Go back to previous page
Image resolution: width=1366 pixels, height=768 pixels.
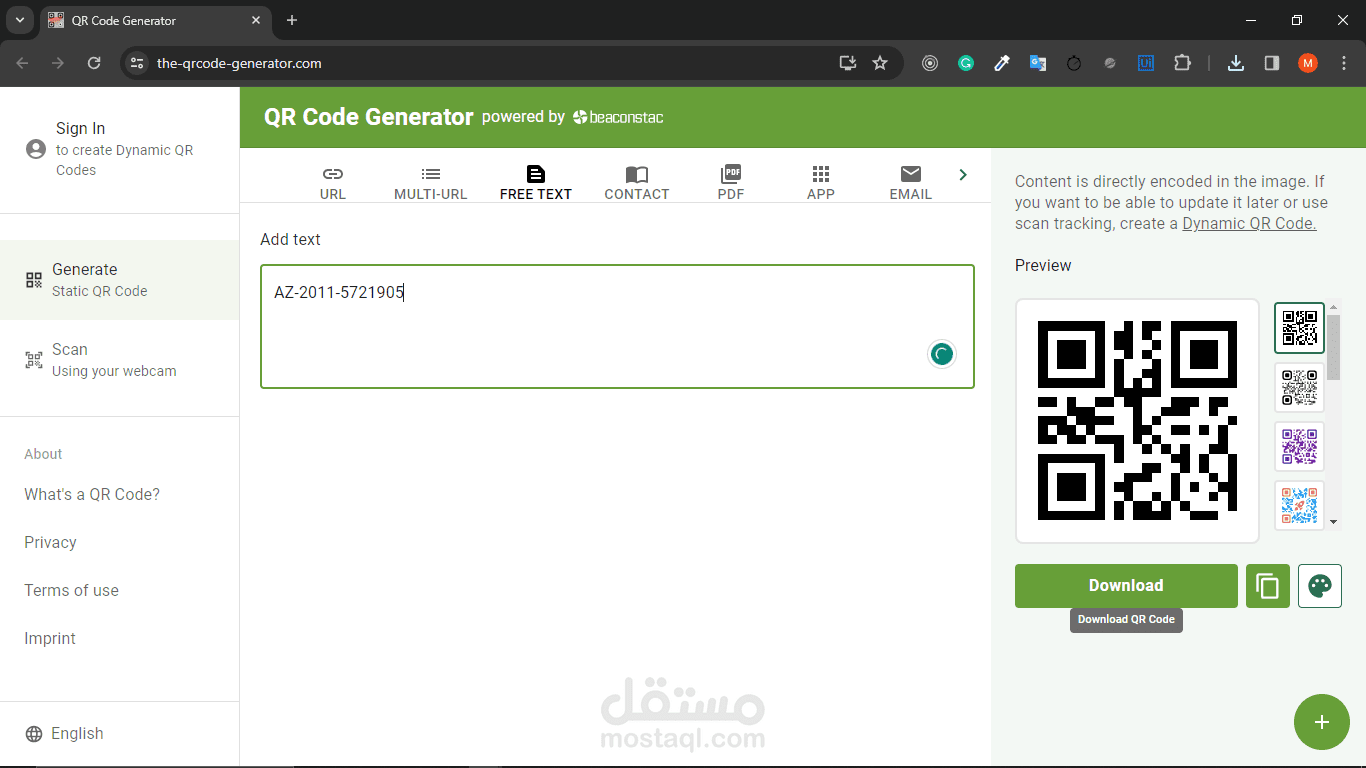pos(23,63)
